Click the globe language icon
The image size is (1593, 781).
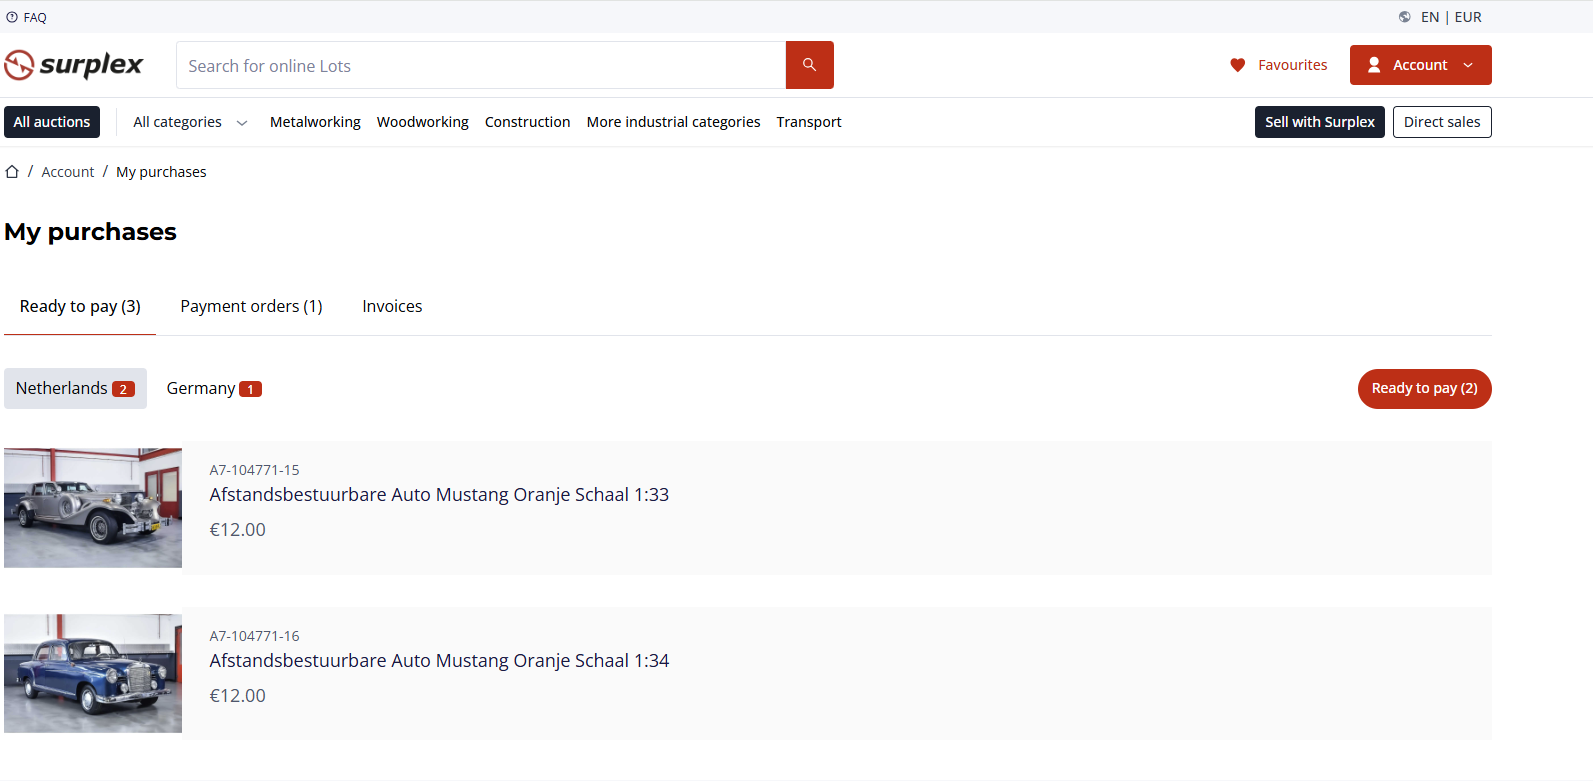pyautogui.click(x=1405, y=17)
